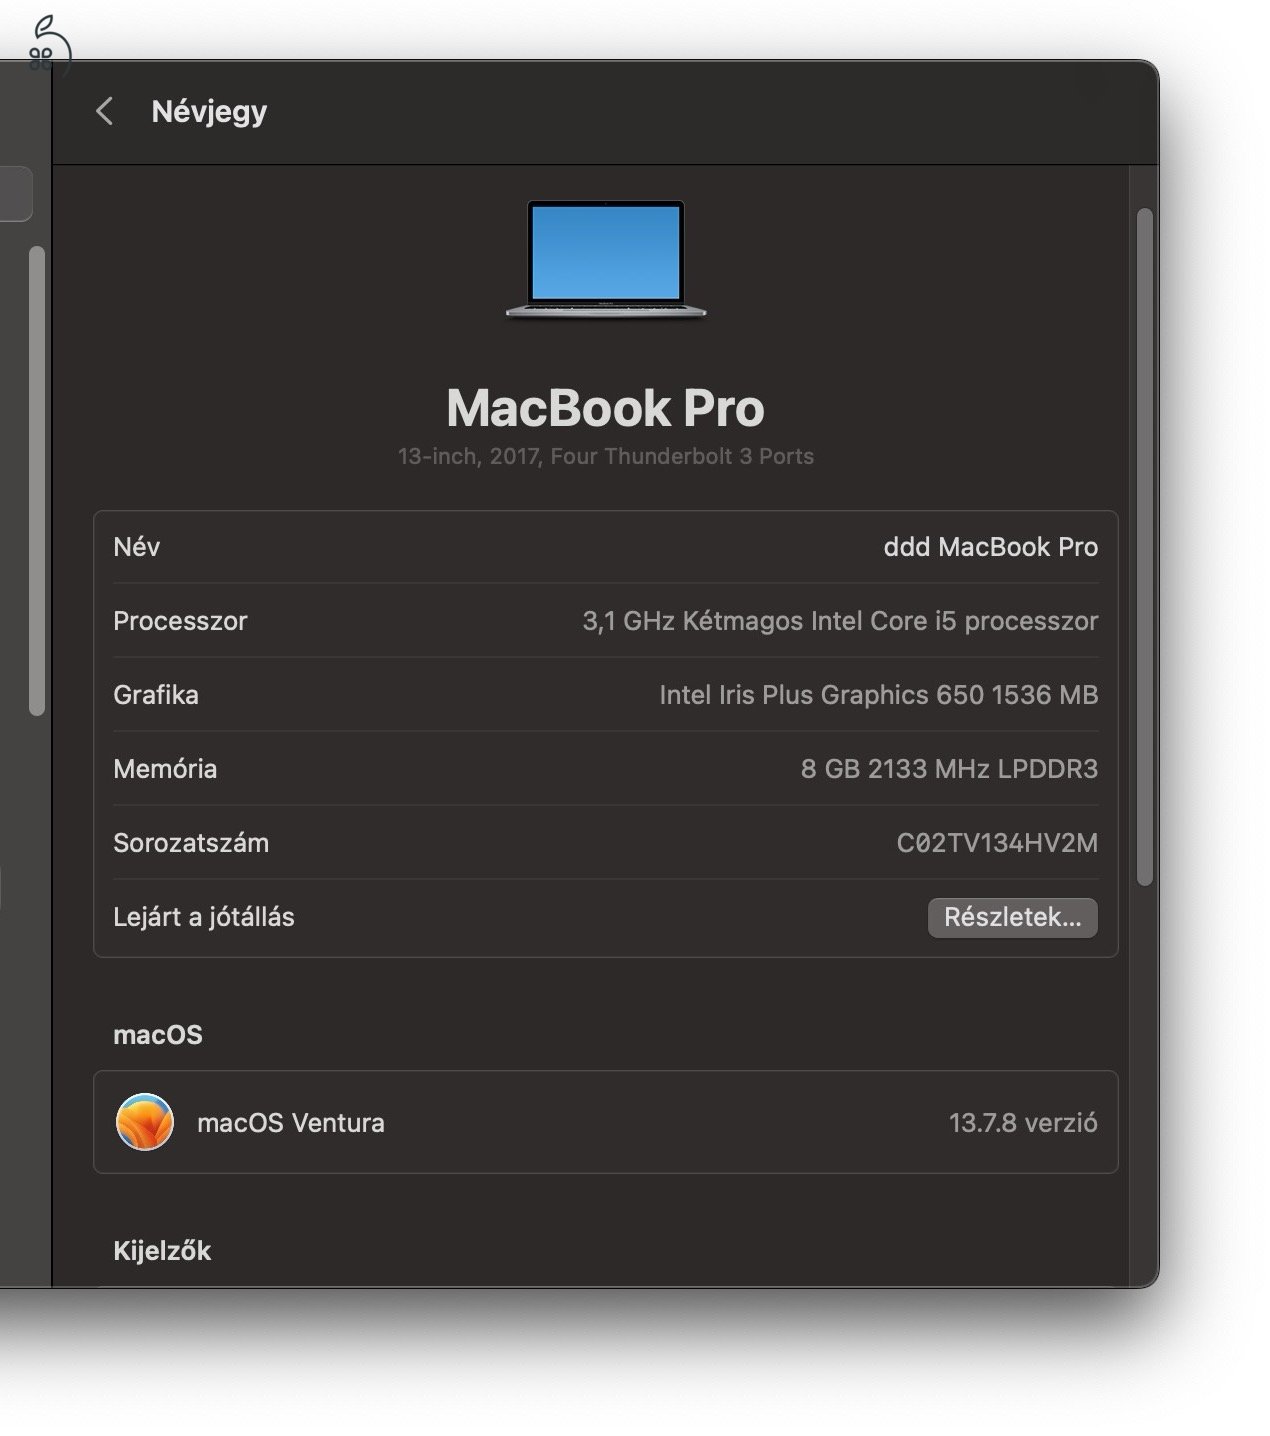
Task: Select the Grafika row
Action: point(605,695)
